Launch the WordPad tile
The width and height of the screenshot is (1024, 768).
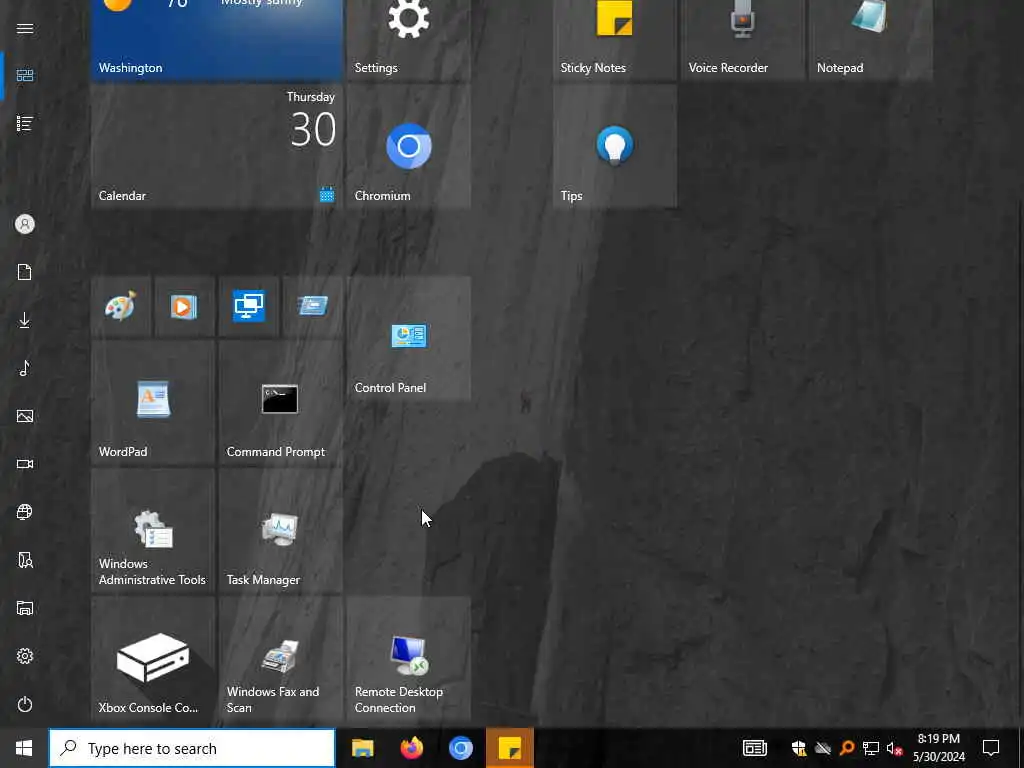click(153, 402)
